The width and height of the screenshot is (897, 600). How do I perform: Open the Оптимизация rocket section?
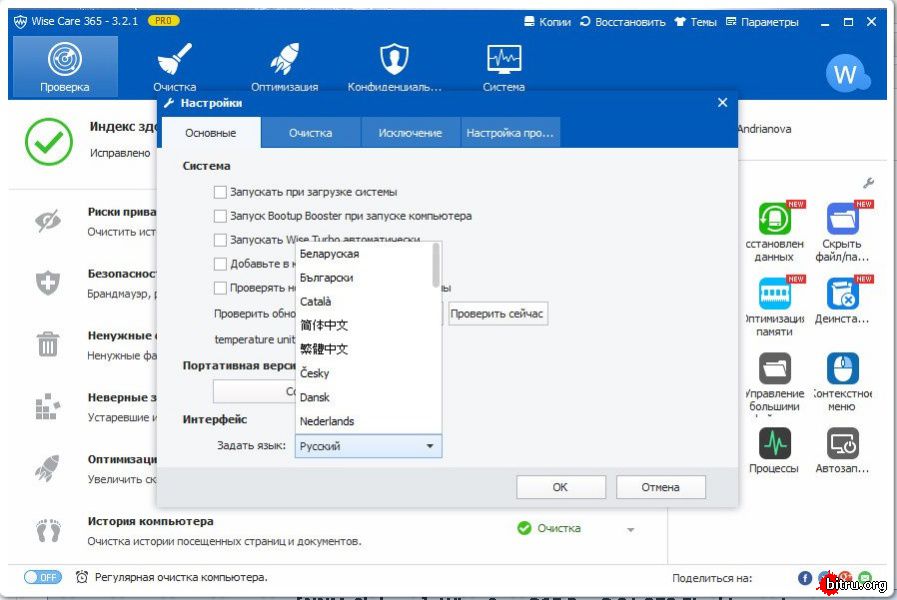click(x=284, y=67)
